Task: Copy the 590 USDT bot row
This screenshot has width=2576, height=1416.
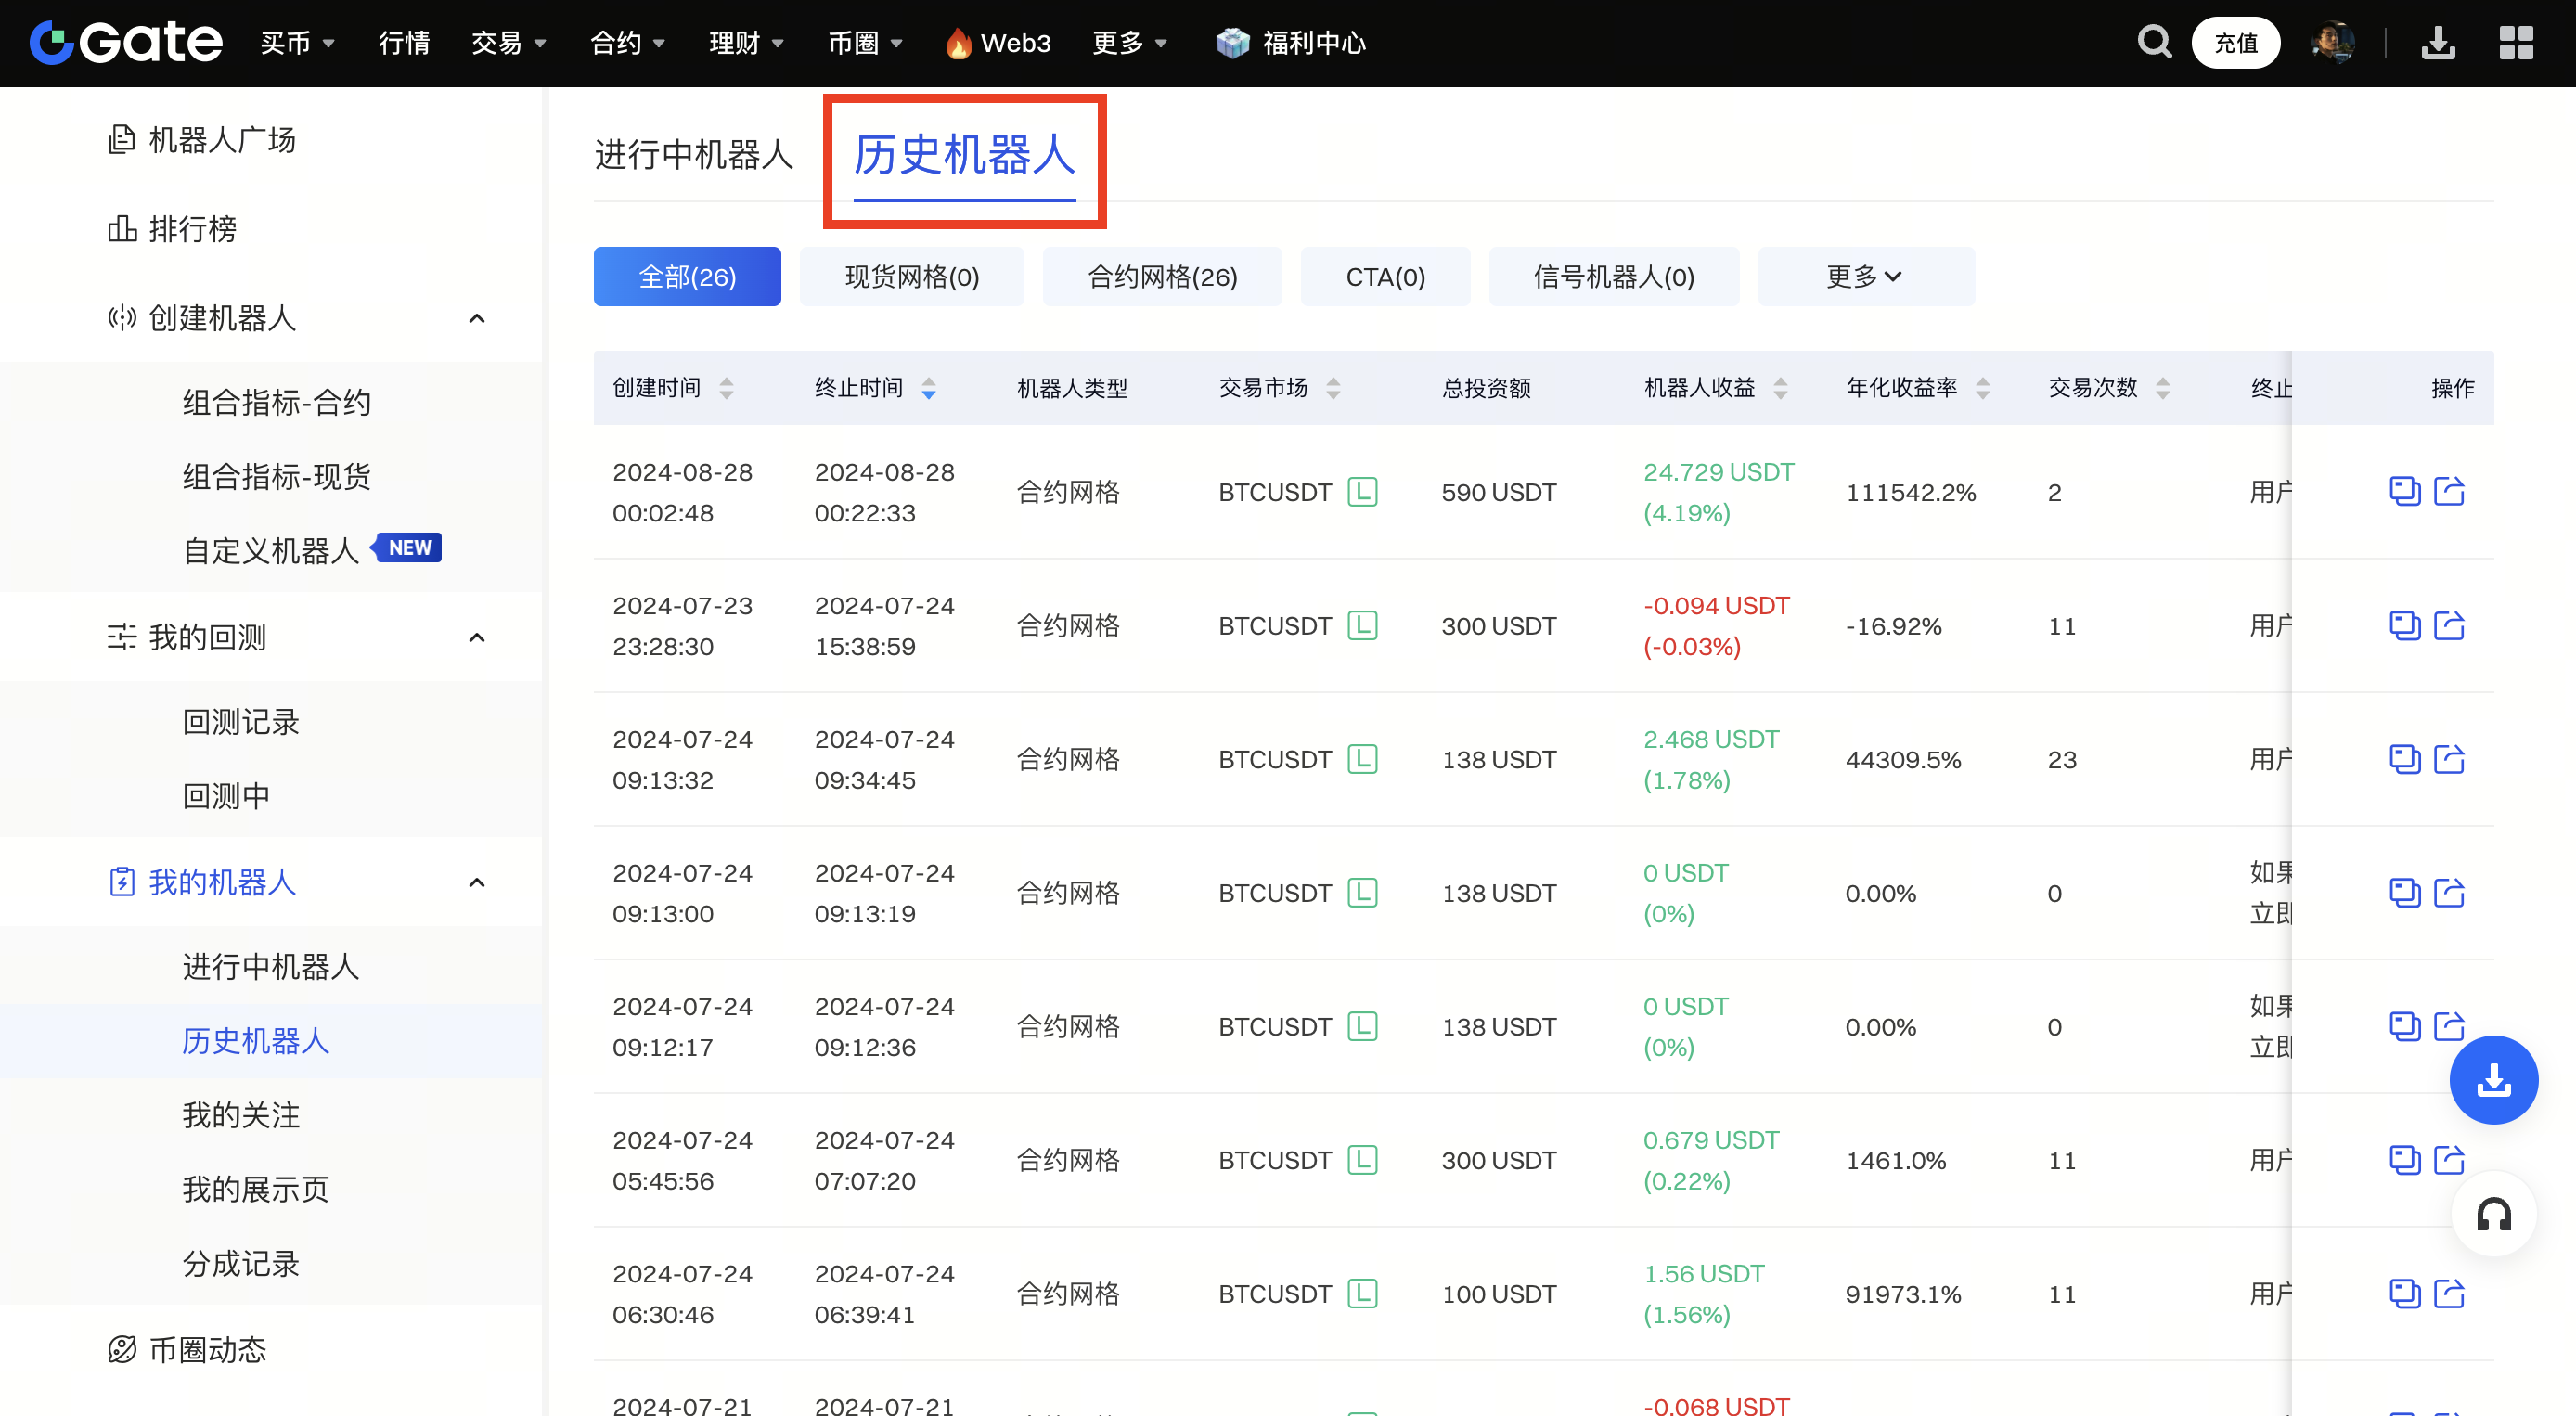Action: coord(2404,491)
